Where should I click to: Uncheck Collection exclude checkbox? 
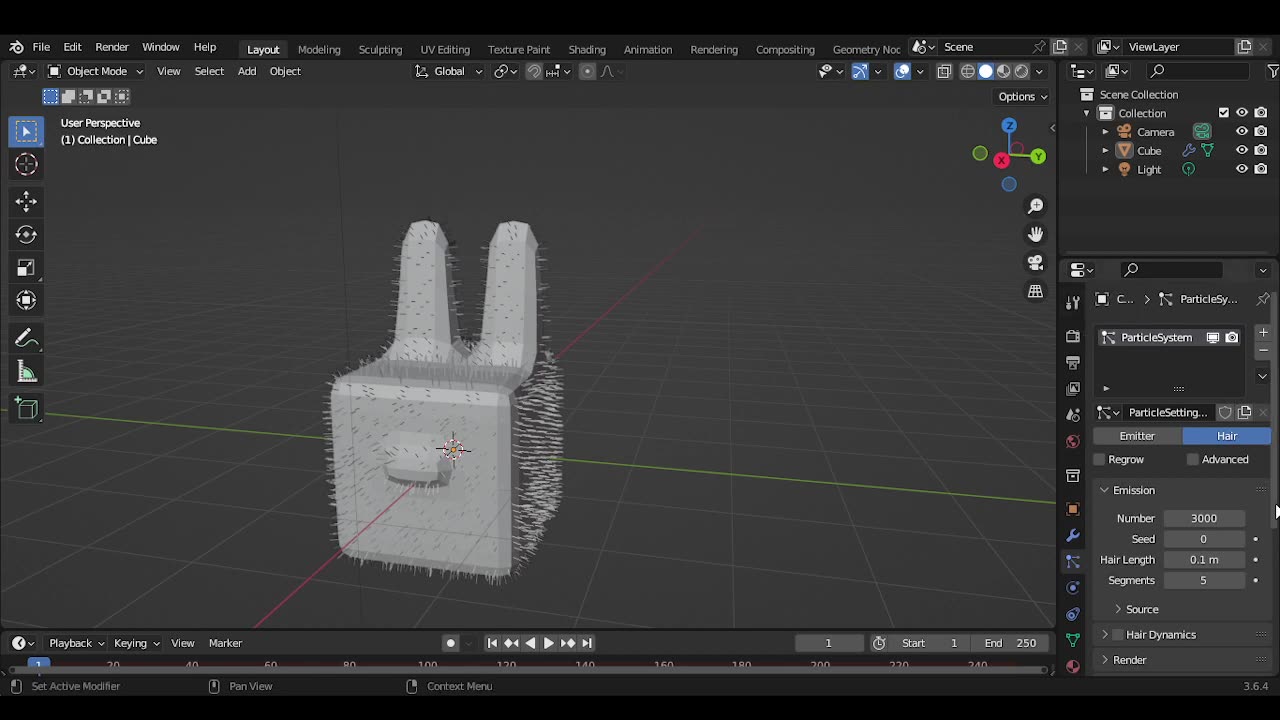(1224, 113)
